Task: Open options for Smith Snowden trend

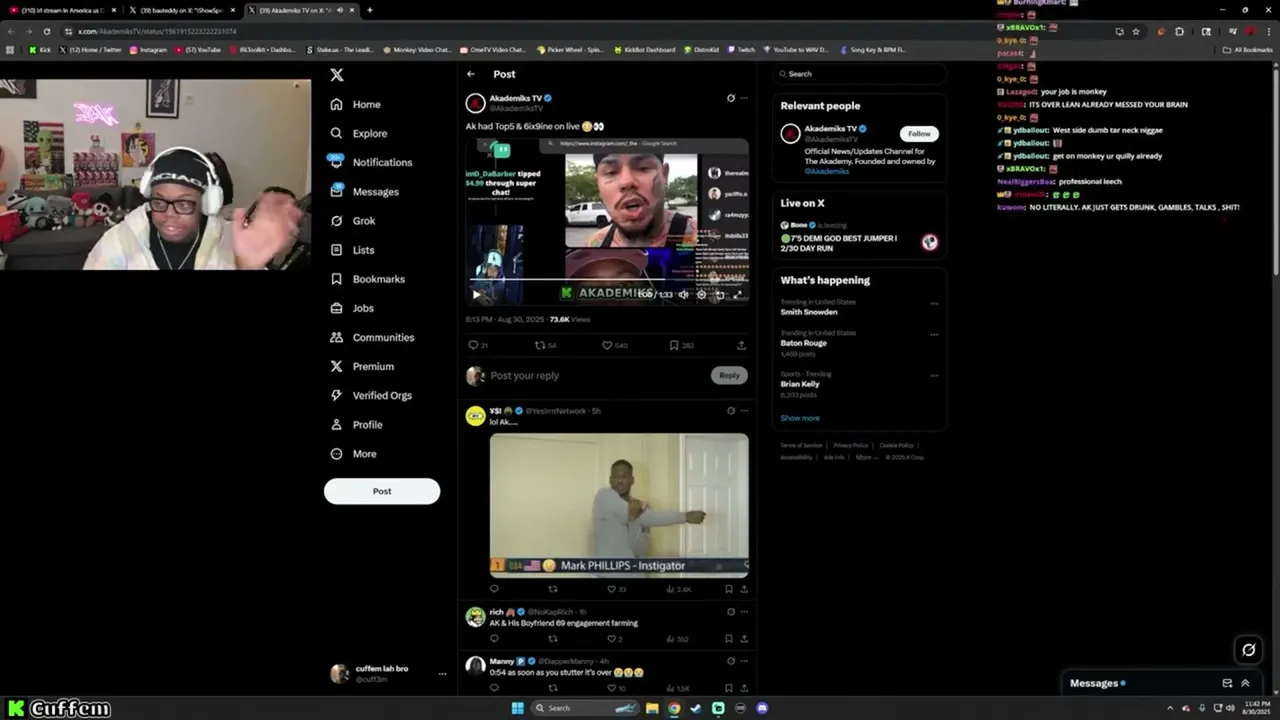Action: 934,303
